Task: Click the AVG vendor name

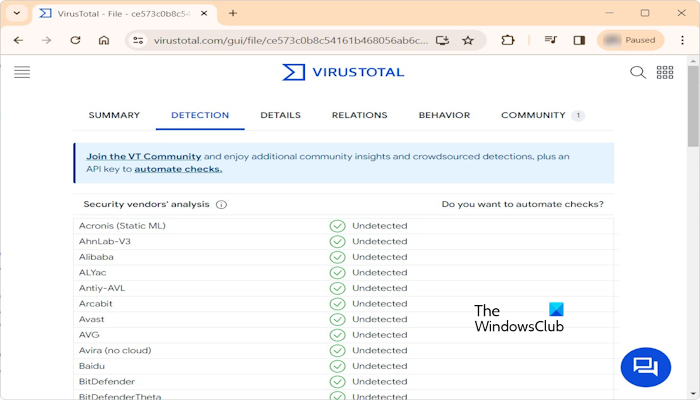Action: (89, 335)
